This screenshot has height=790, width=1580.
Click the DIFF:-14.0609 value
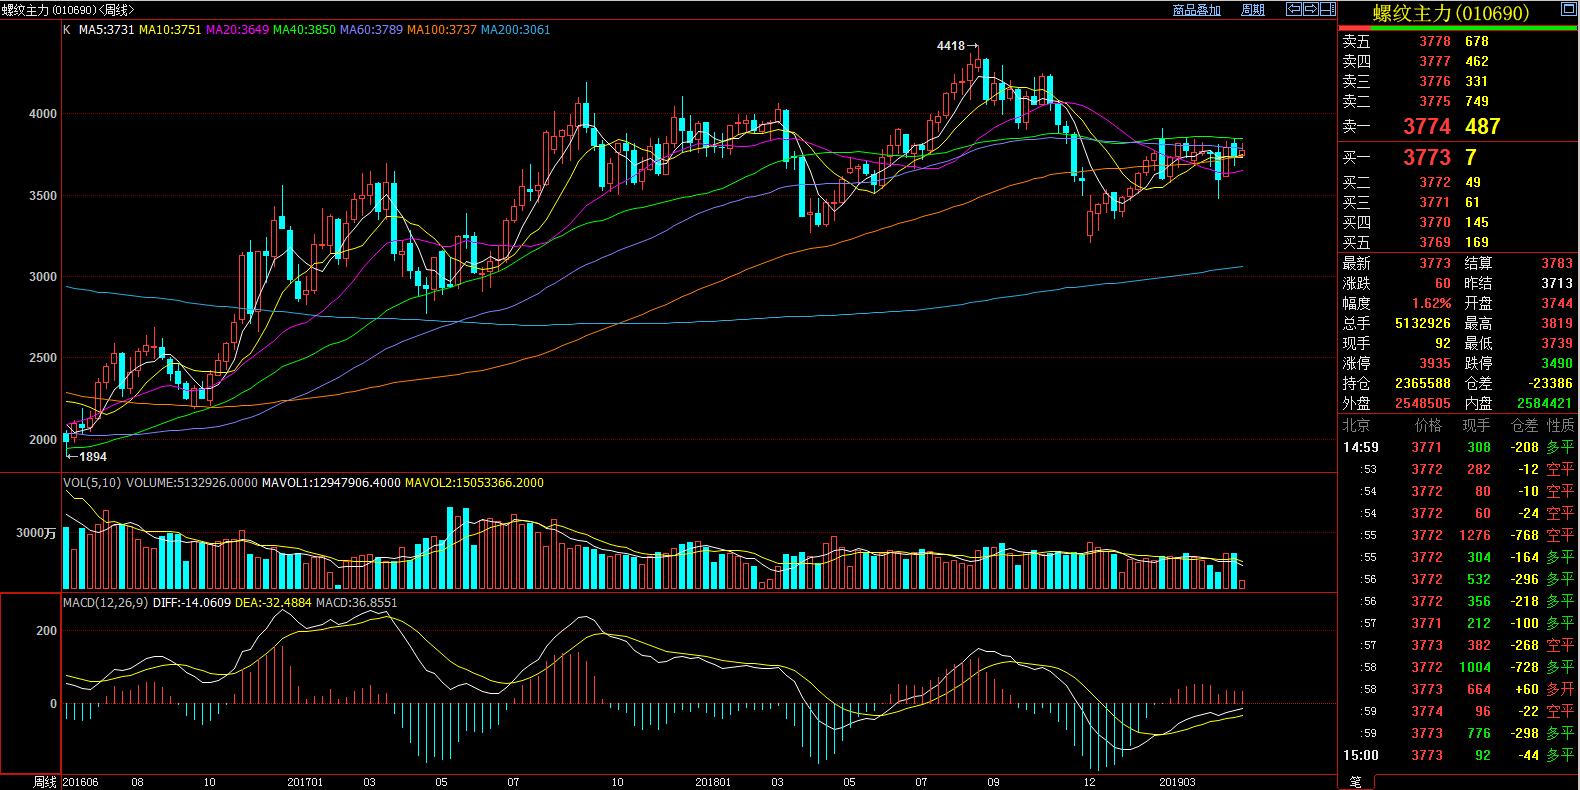(192, 603)
